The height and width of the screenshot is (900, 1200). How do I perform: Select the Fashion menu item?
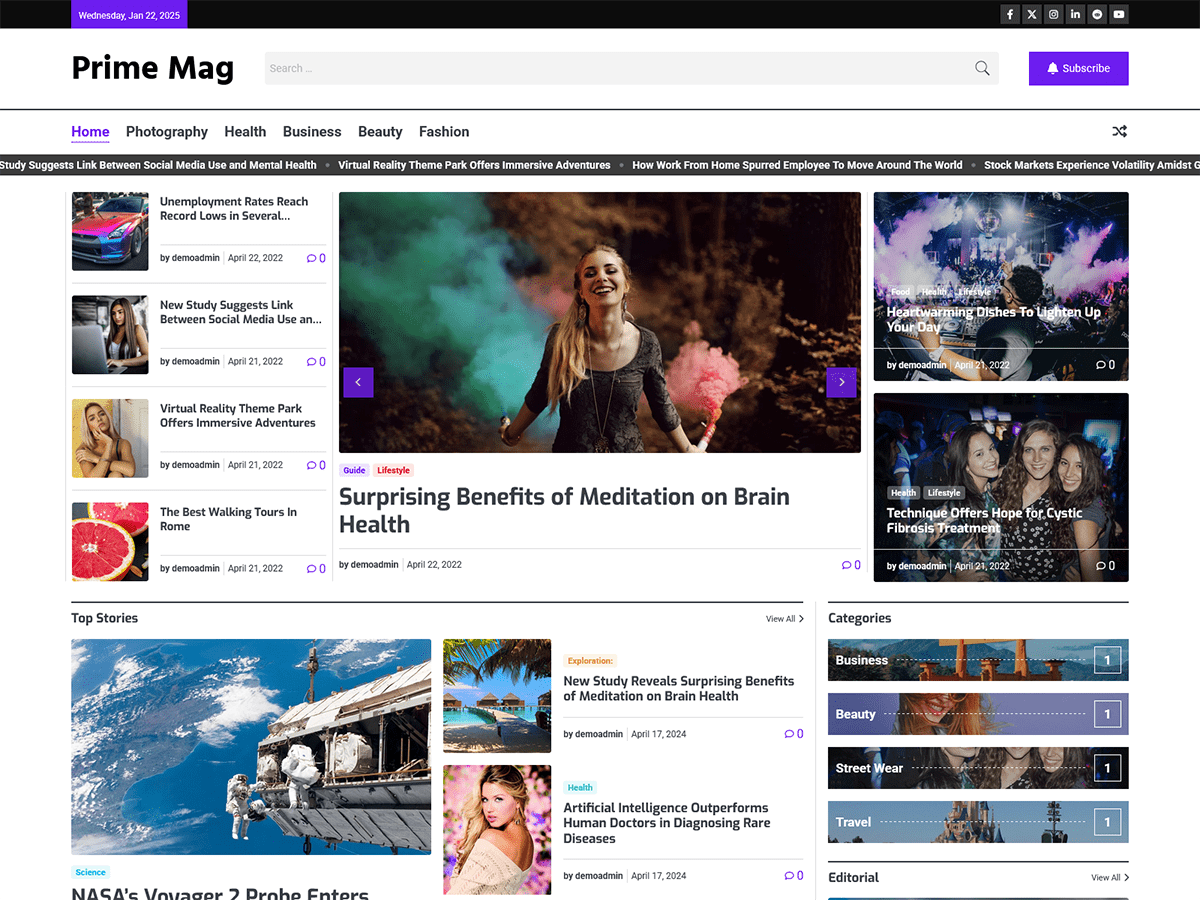444,131
